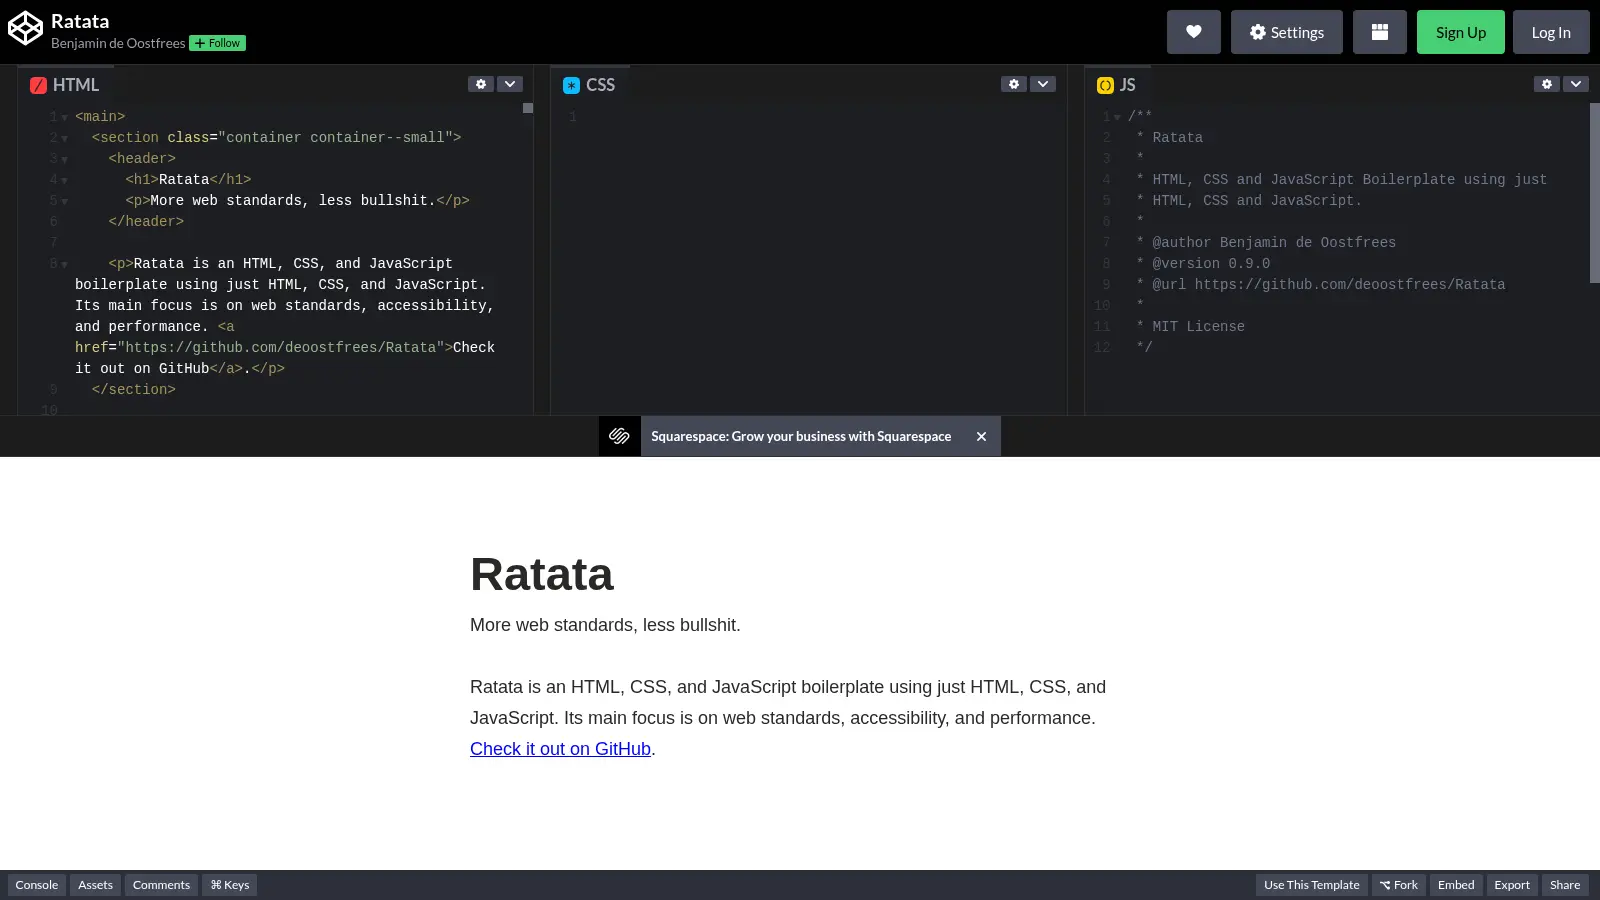Fold the section tag on line 2
Image resolution: width=1600 pixels, height=900 pixels.
coord(64,139)
